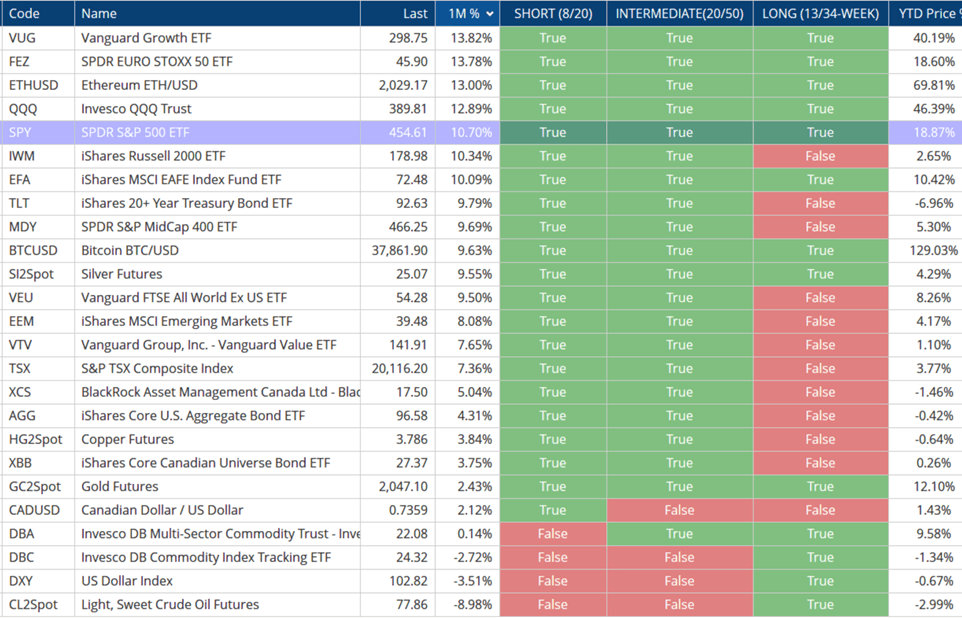Image resolution: width=962 pixels, height=618 pixels.
Task: Click the red False LONG cell for IWM
Action: (820, 156)
